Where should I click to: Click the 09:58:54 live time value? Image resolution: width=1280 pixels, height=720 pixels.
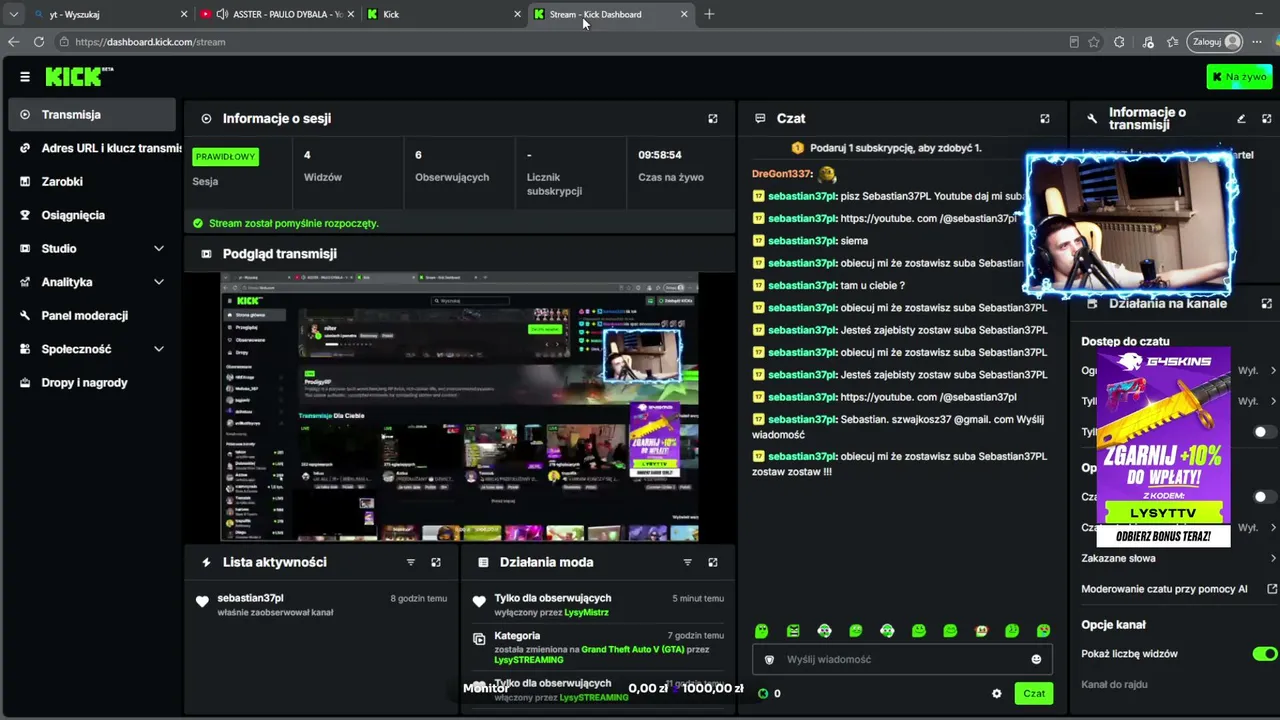point(660,155)
